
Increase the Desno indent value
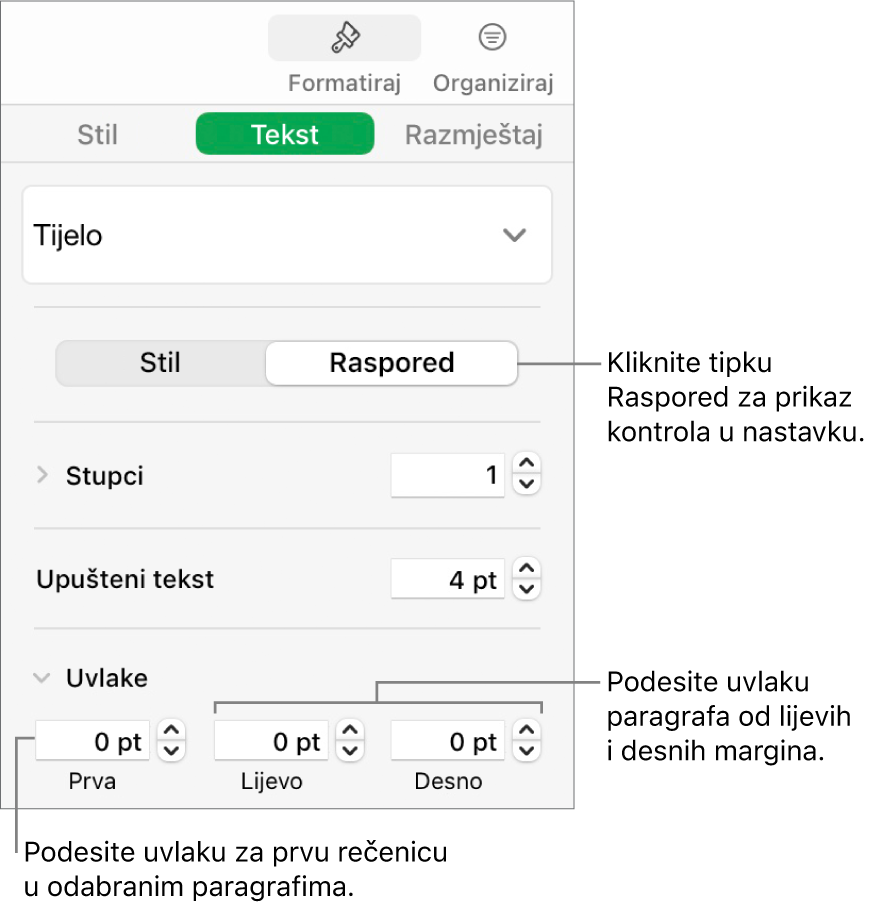(527, 732)
